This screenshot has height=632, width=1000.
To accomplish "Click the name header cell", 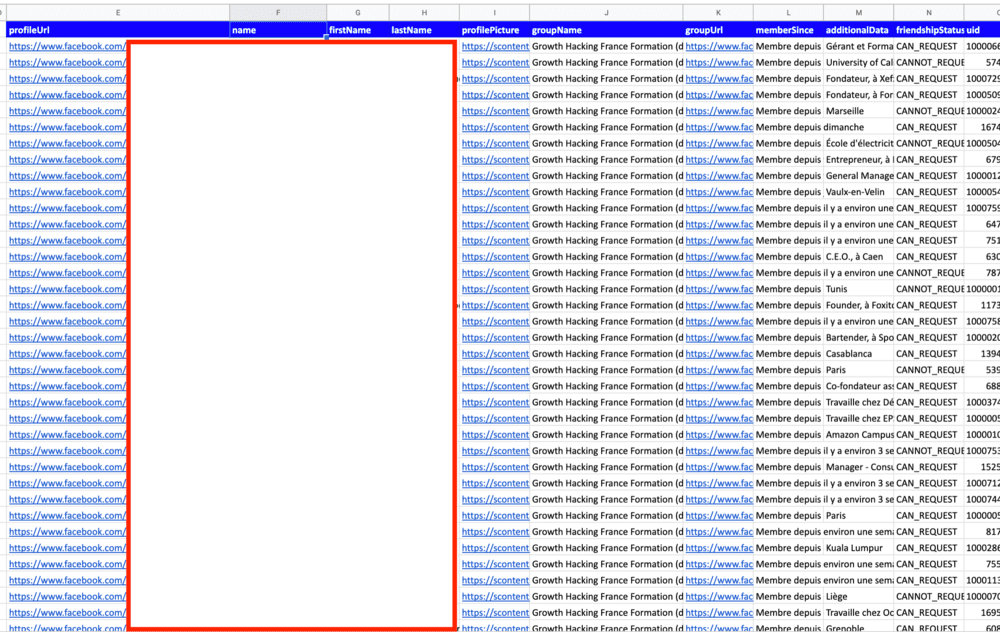I will [x=278, y=30].
